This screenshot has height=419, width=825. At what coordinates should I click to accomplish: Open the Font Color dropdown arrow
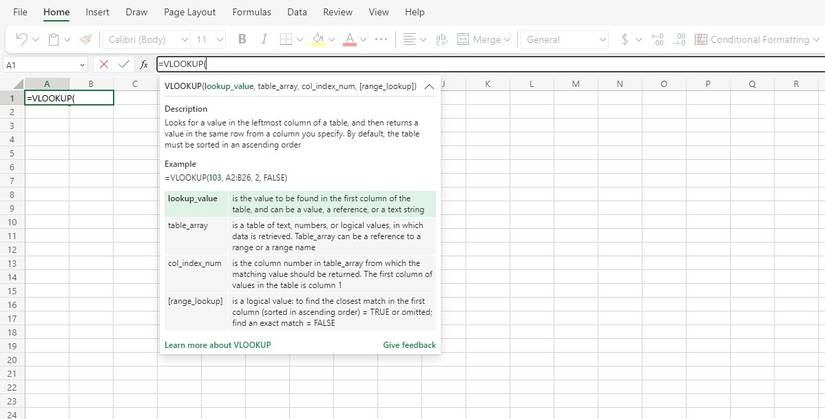363,39
